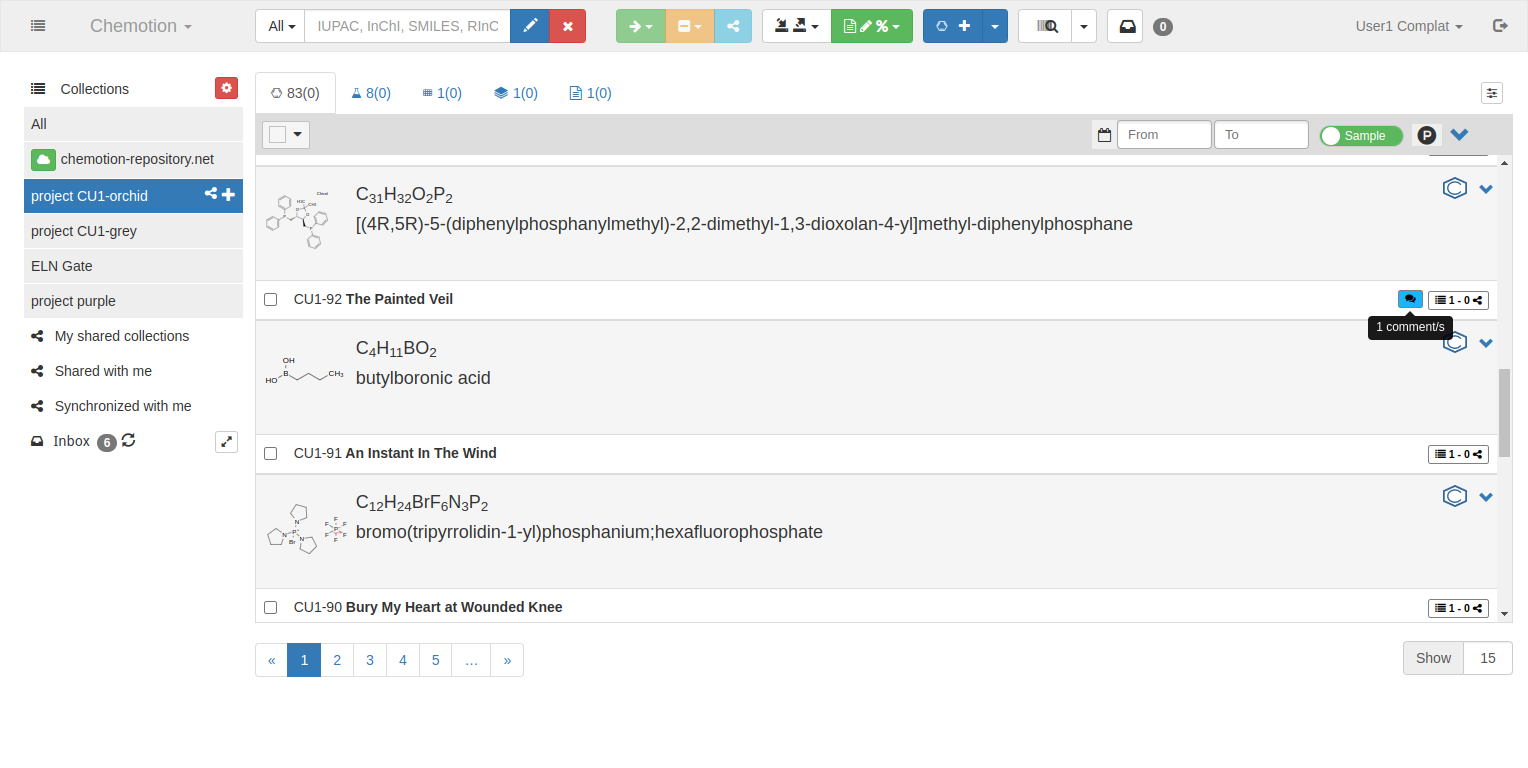Screen dimensions: 1528x768
Task: Open the All search scope dropdown
Action: pos(280,26)
